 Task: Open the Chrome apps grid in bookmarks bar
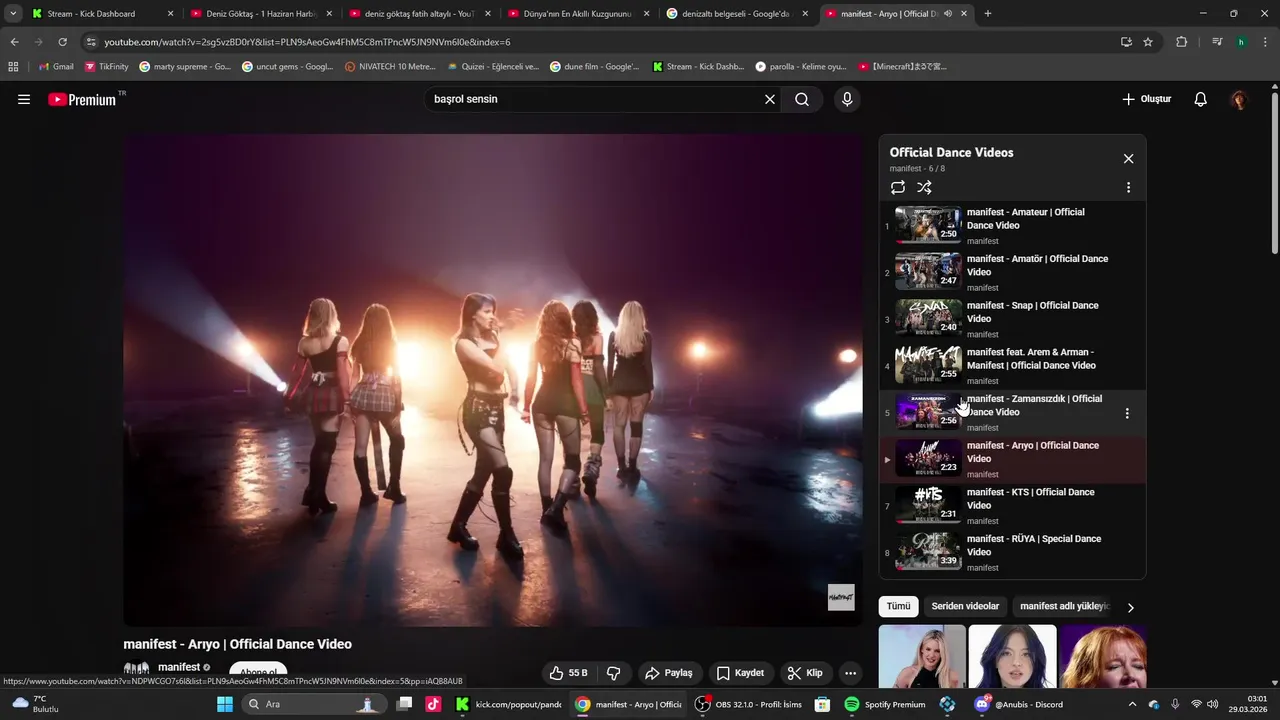tap(13, 66)
